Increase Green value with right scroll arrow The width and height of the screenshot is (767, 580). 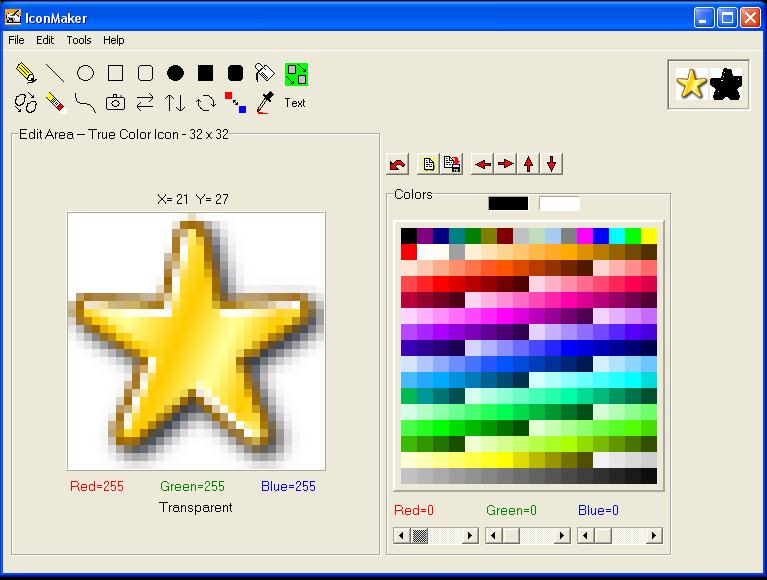(x=562, y=536)
